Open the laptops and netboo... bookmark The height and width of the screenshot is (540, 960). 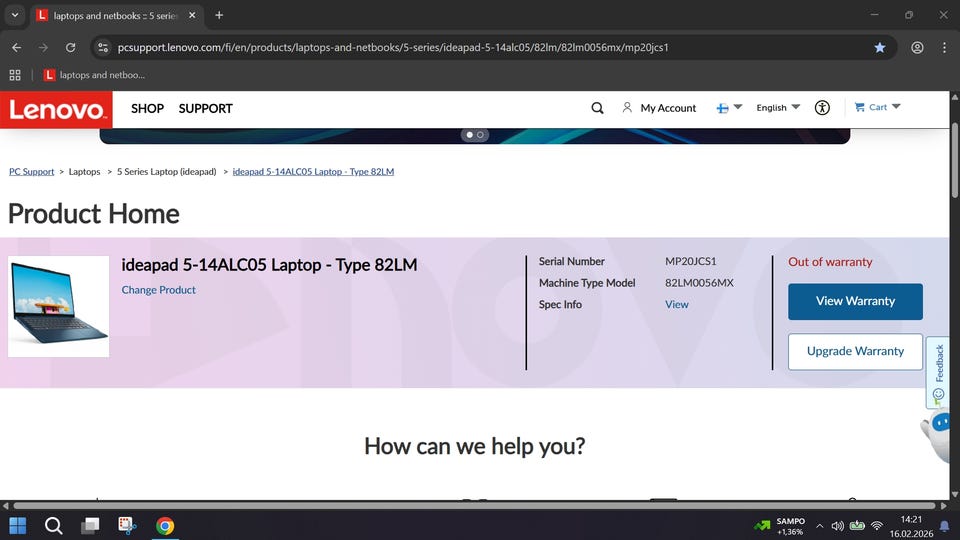[94, 75]
